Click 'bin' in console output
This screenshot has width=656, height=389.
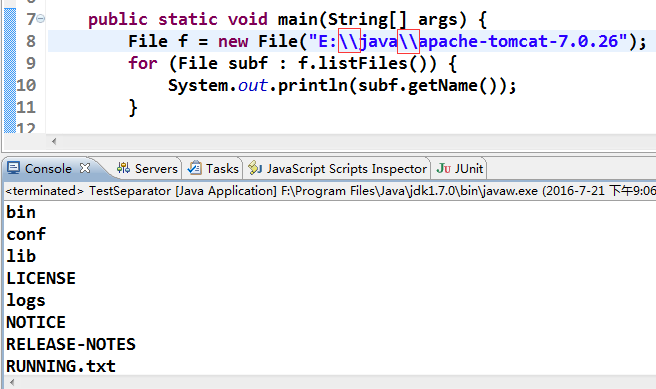pos(21,212)
